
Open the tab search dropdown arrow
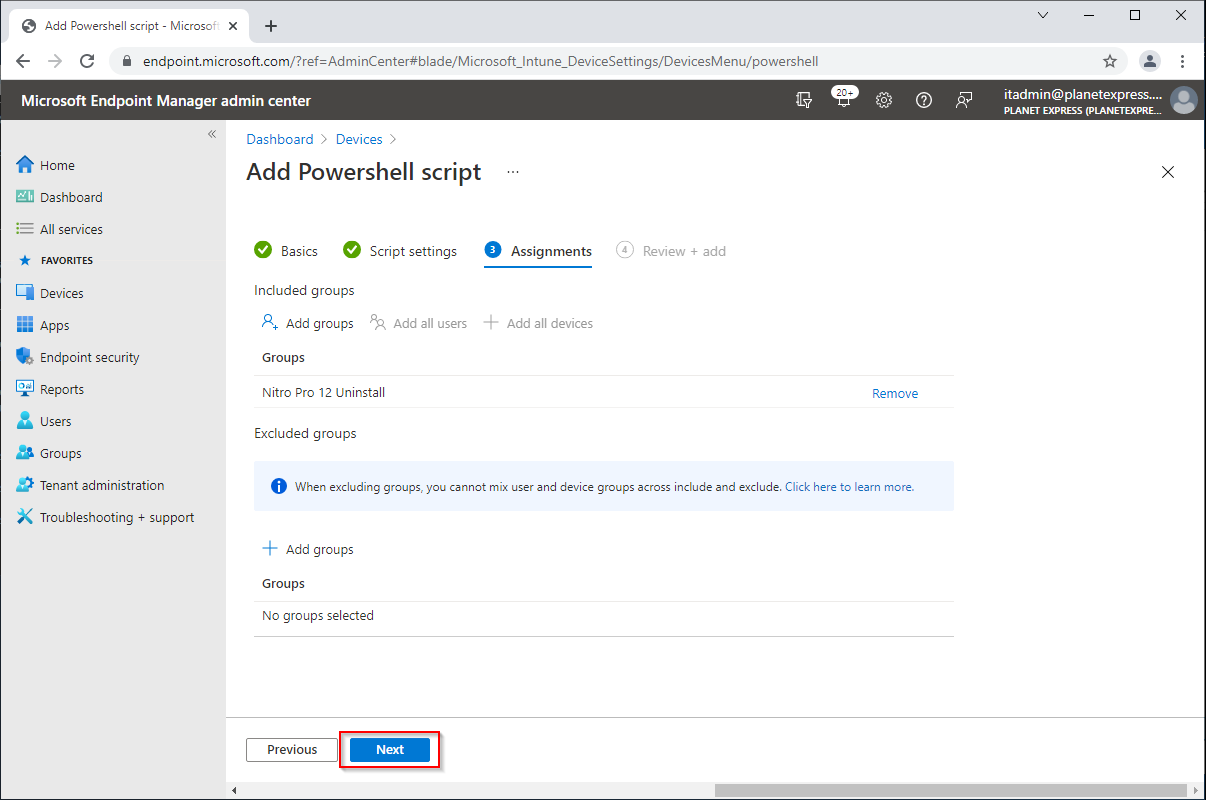point(1043,15)
